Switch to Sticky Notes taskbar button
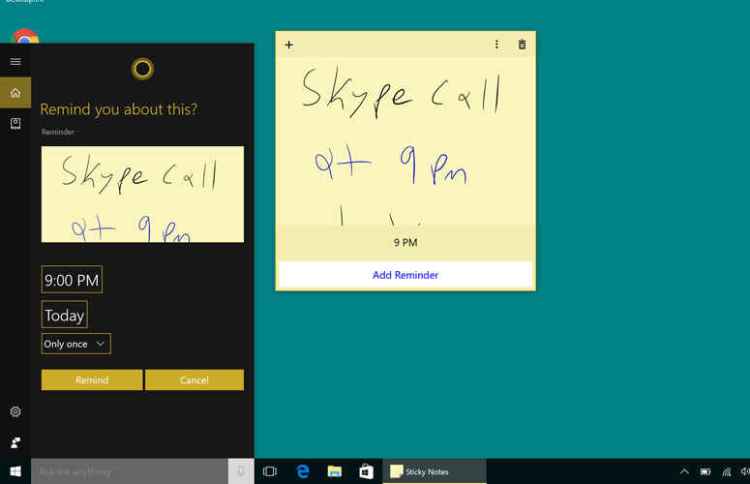Screen dimensions: 750x484 pyautogui.click(x=434, y=472)
